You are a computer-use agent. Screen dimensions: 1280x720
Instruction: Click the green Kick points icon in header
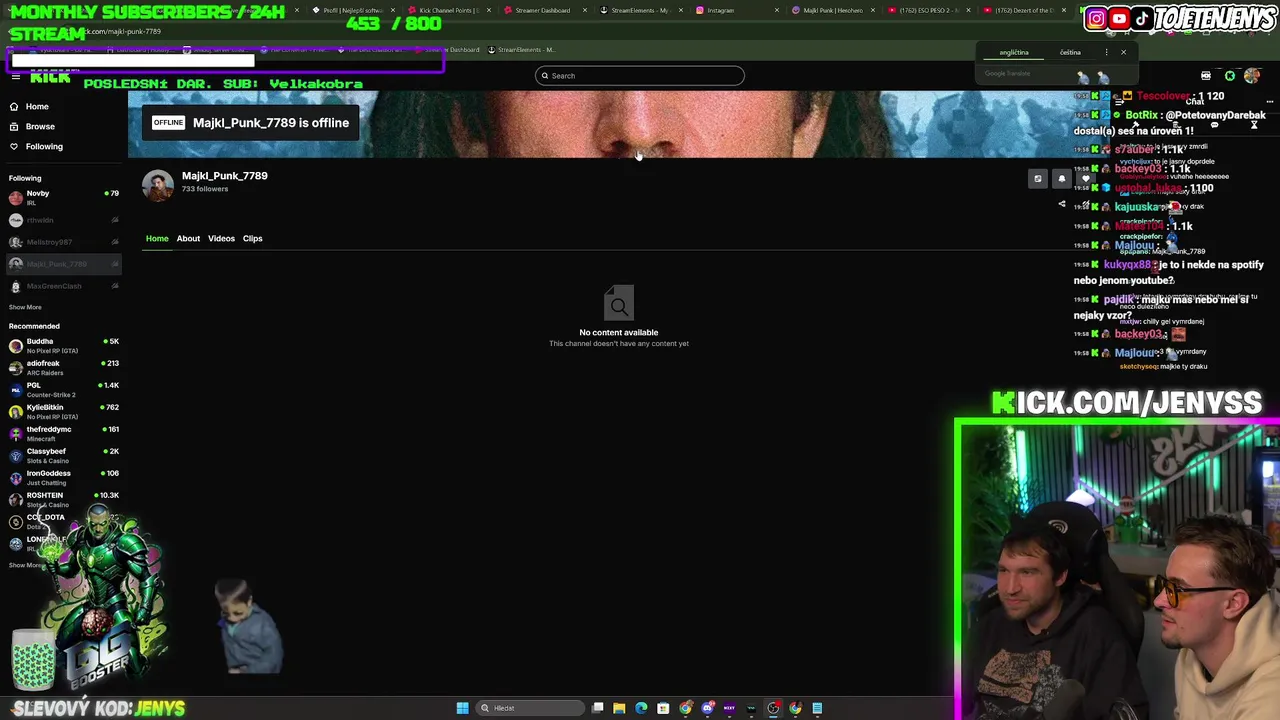coord(1230,76)
